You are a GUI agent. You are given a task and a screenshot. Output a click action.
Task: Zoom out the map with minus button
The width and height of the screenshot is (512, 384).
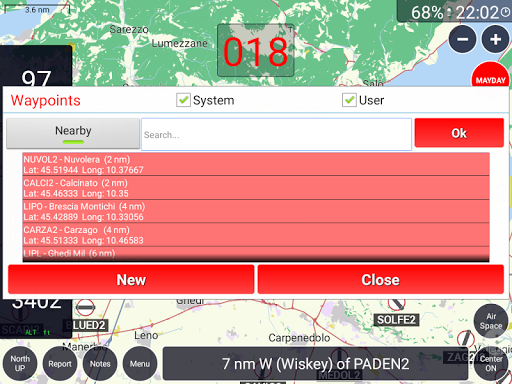pyautogui.click(x=462, y=39)
